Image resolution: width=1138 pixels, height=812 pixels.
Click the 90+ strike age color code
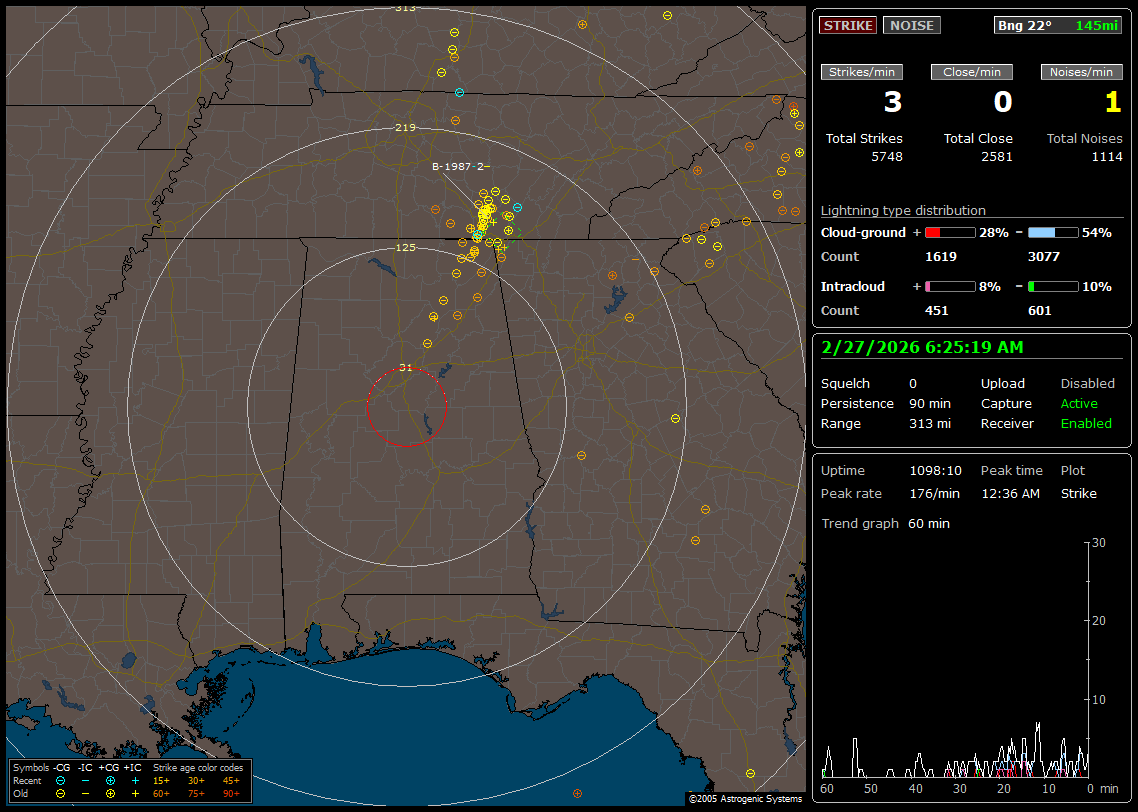(232, 793)
